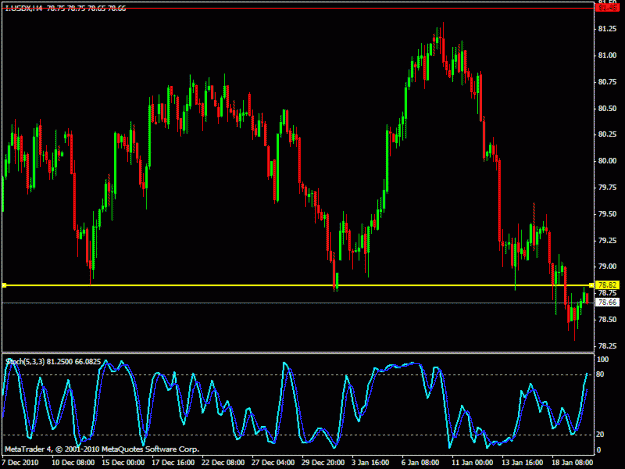Click the 80.00 price axis label

pyautogui.click(x=607, y=161)
